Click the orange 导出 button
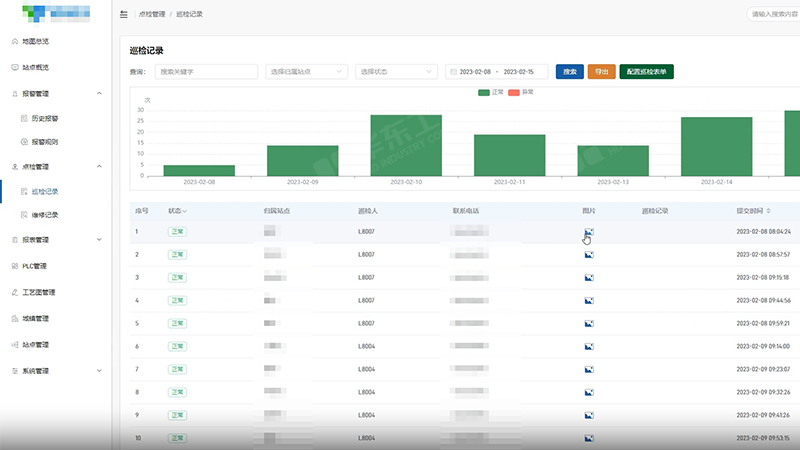Image resolution: width=800 pixels, height=450 pixels. point(601,72)
